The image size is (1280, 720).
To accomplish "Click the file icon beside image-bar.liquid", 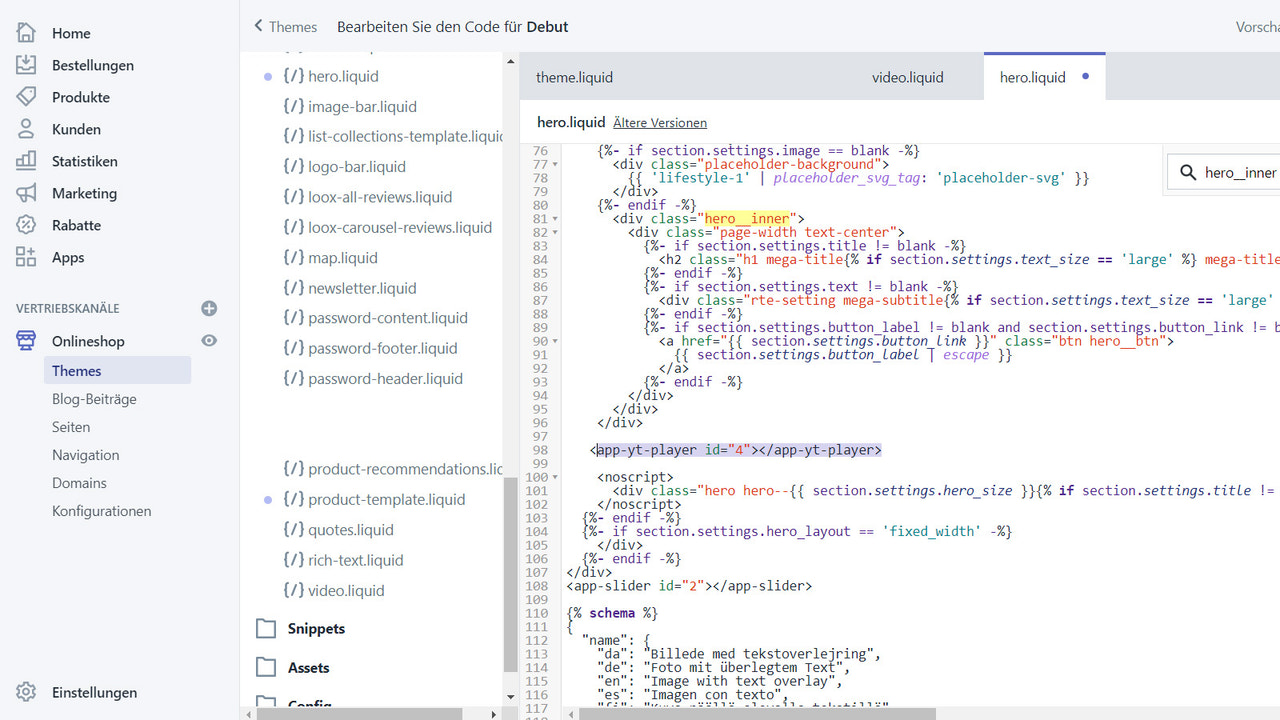I will (293, 106).
